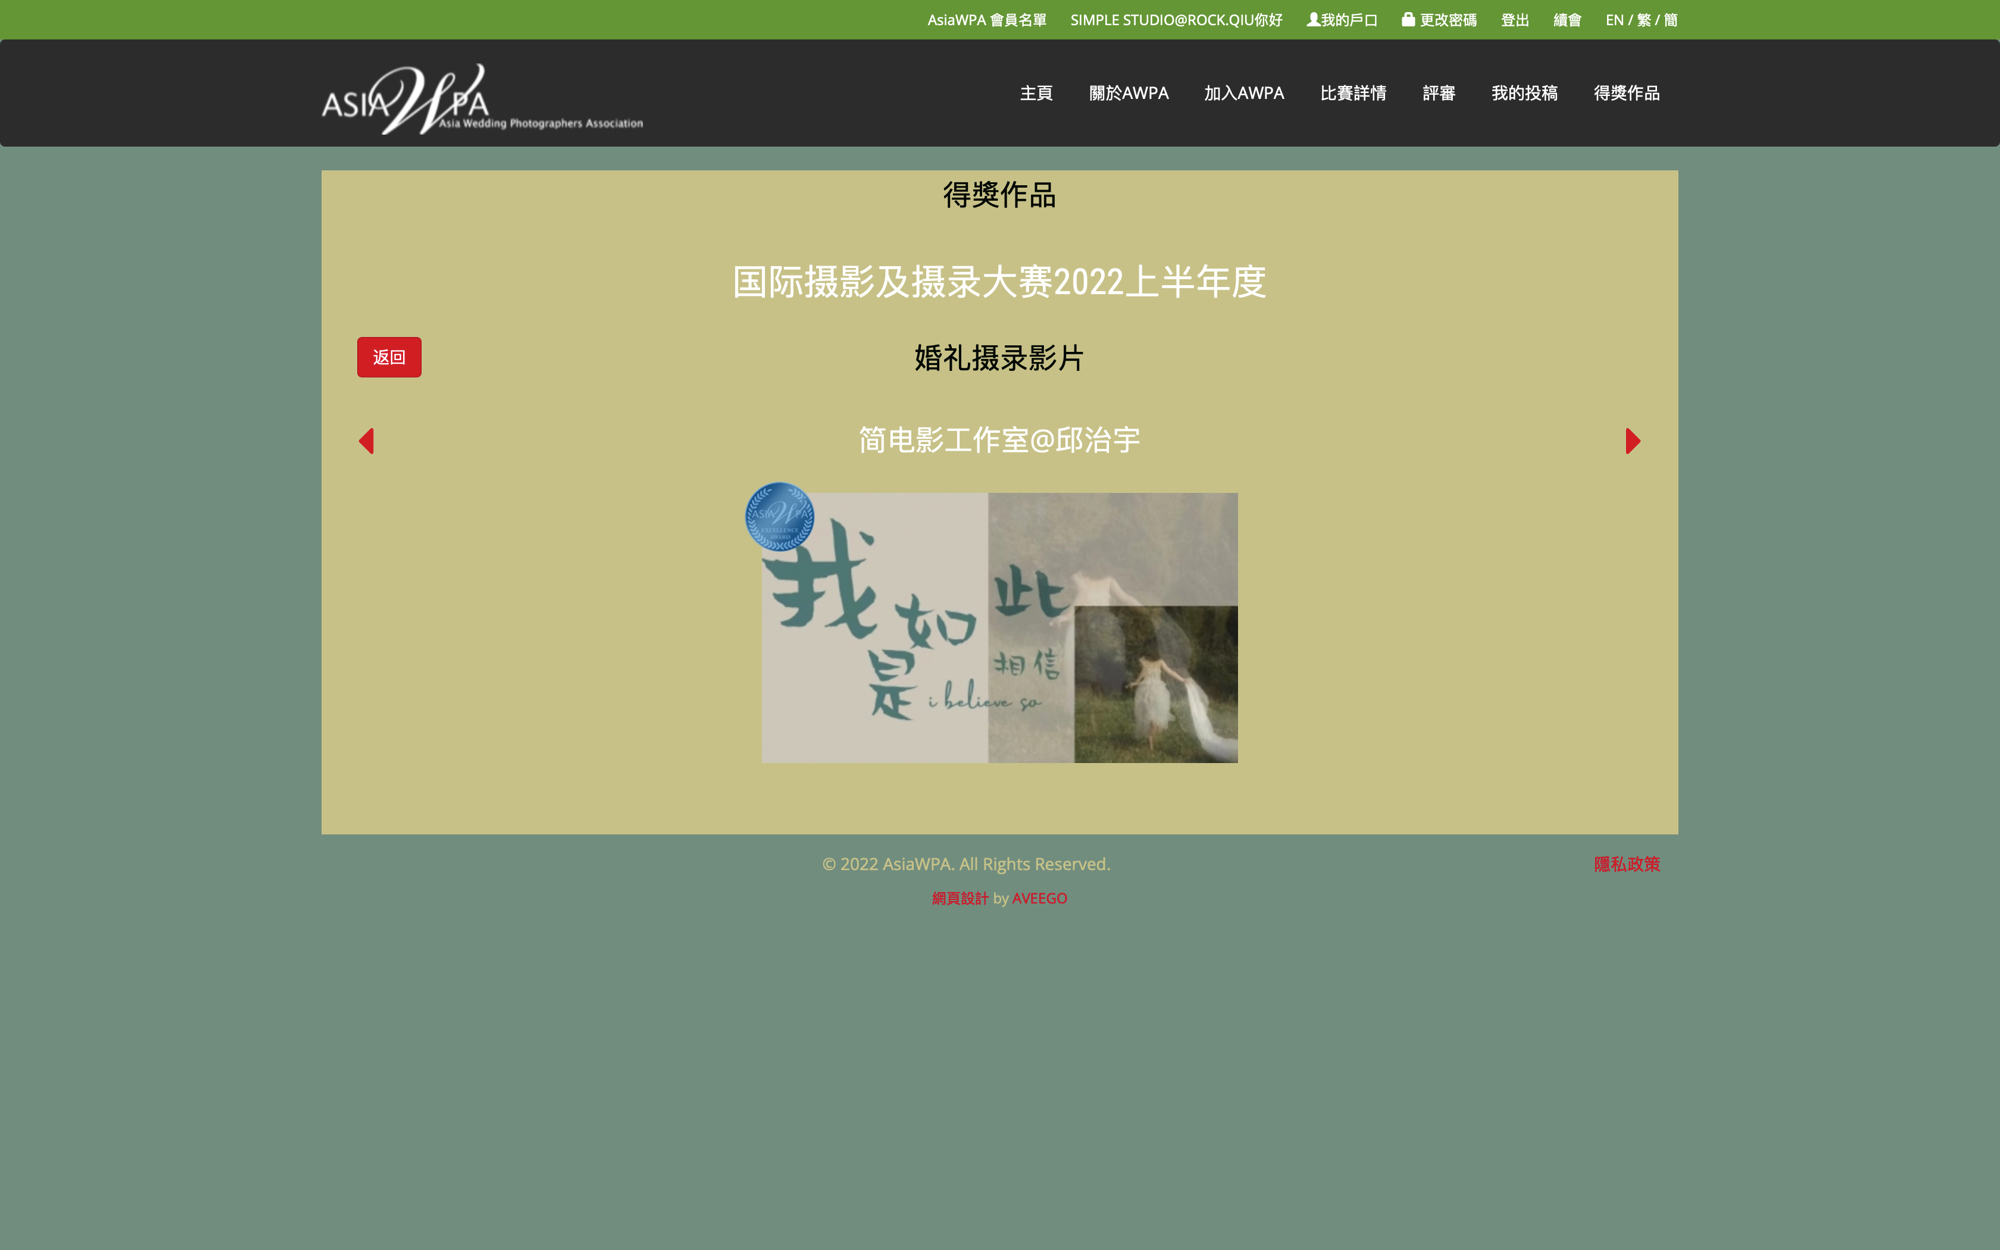Open the 關於AWPA menu item

pos(1128,93)
